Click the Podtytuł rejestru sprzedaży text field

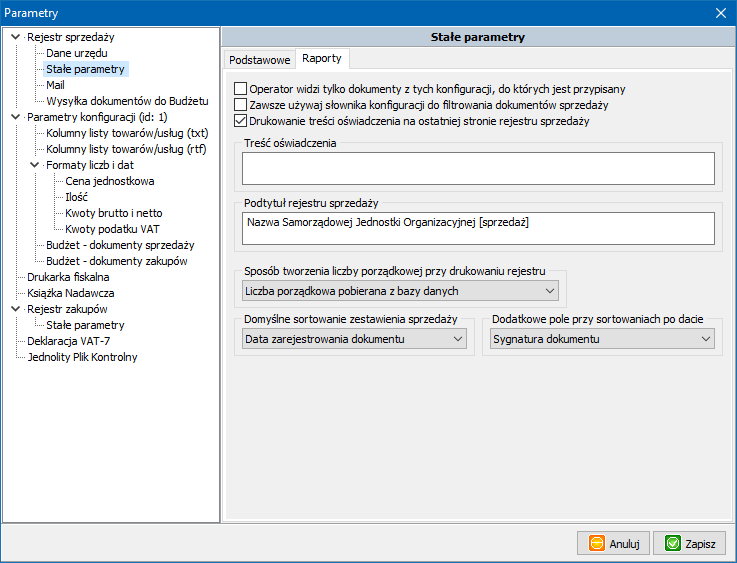pyautogui.click(x=478, y=228)
